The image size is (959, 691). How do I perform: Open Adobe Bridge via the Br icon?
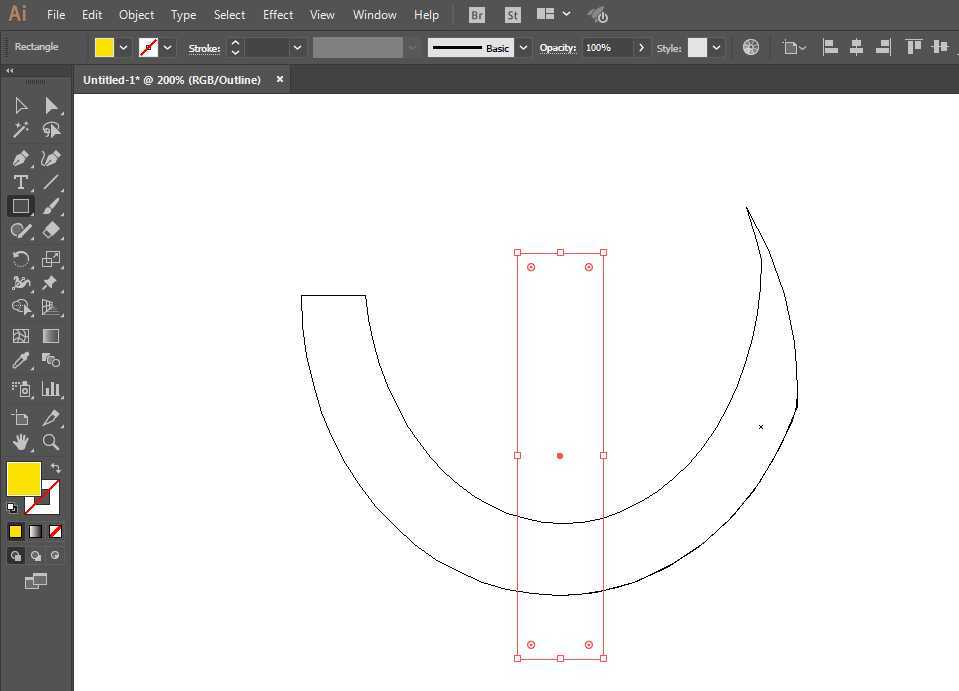click(x=477, y=14)
